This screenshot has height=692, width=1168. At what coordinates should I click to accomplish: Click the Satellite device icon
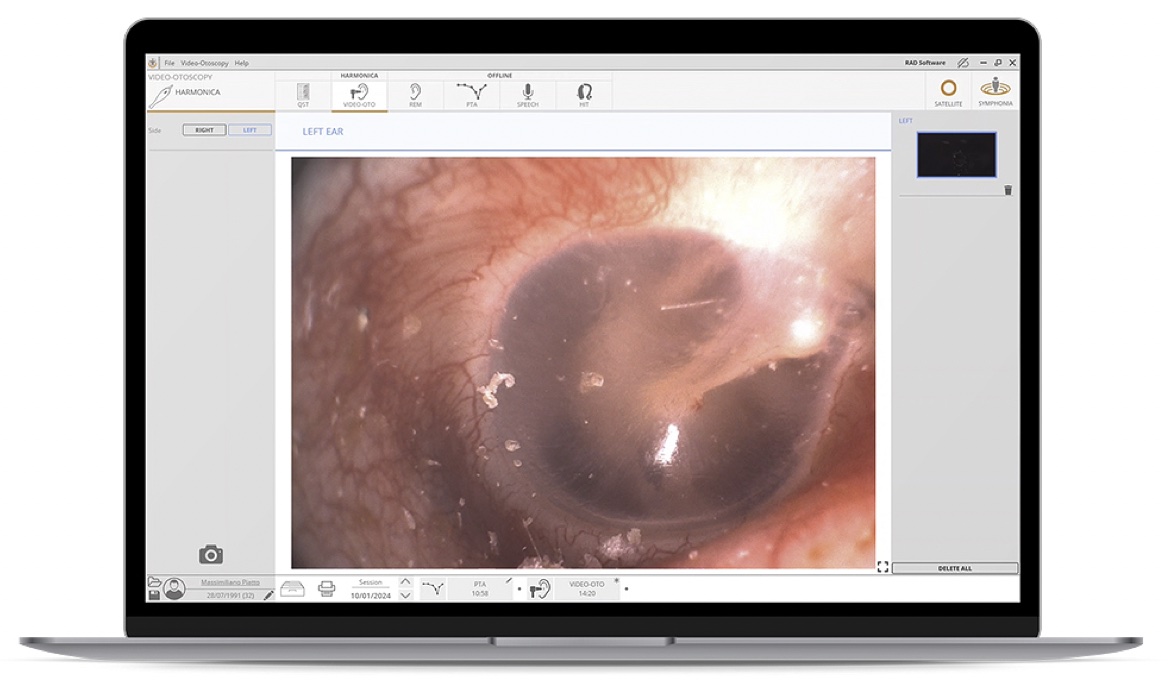948,91
